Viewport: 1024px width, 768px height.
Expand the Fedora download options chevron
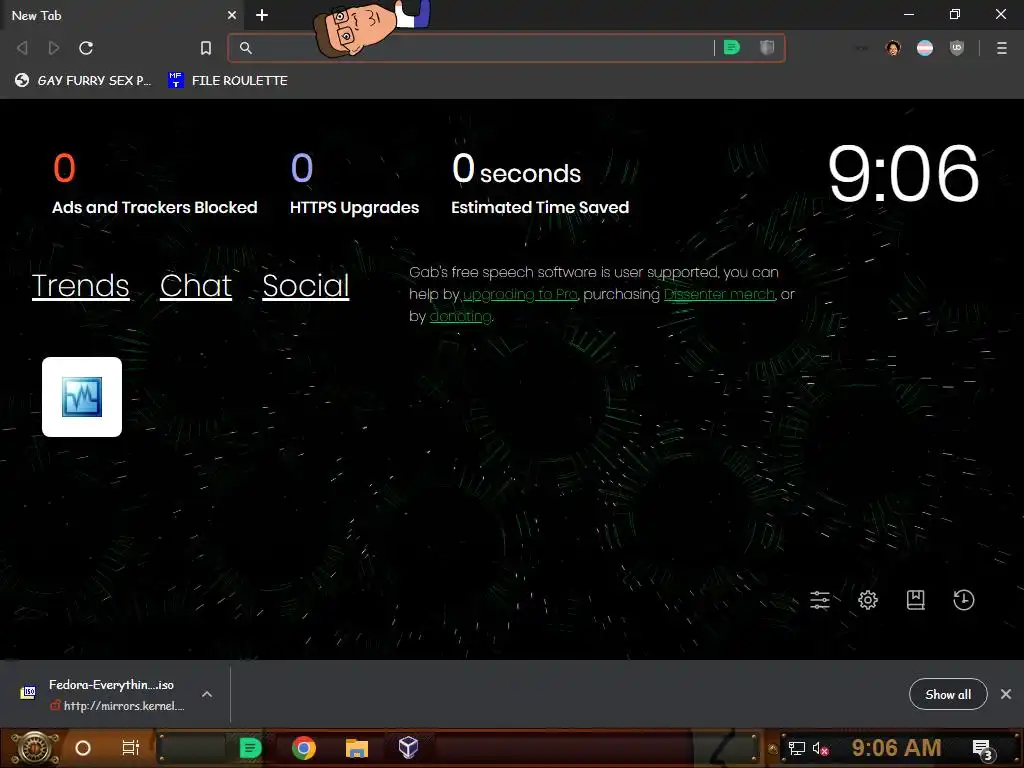coord(207,694)
